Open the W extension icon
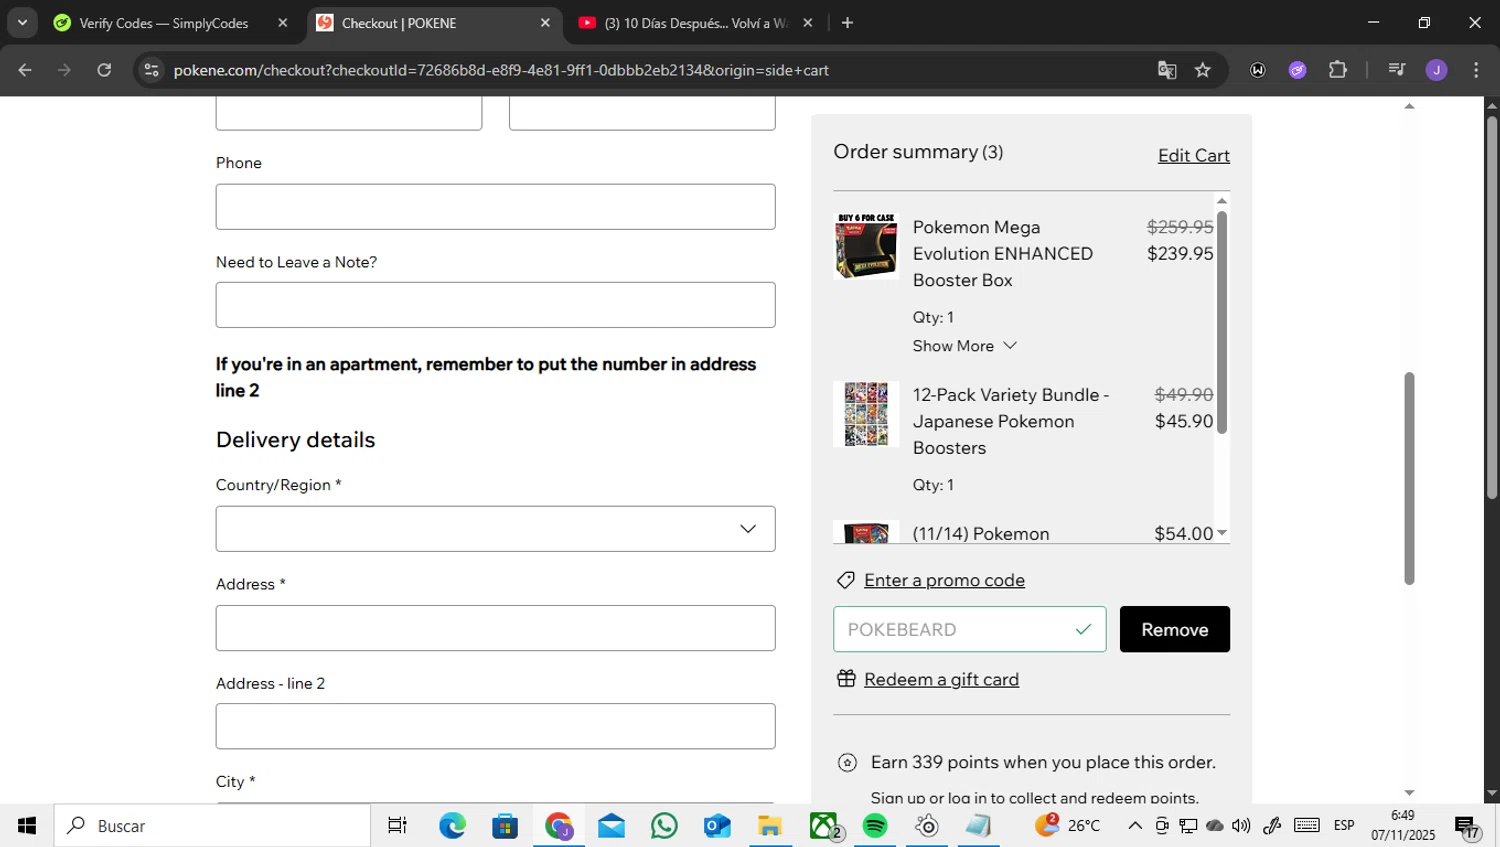Screen dimensions: 1500x847 (1258, 70)
